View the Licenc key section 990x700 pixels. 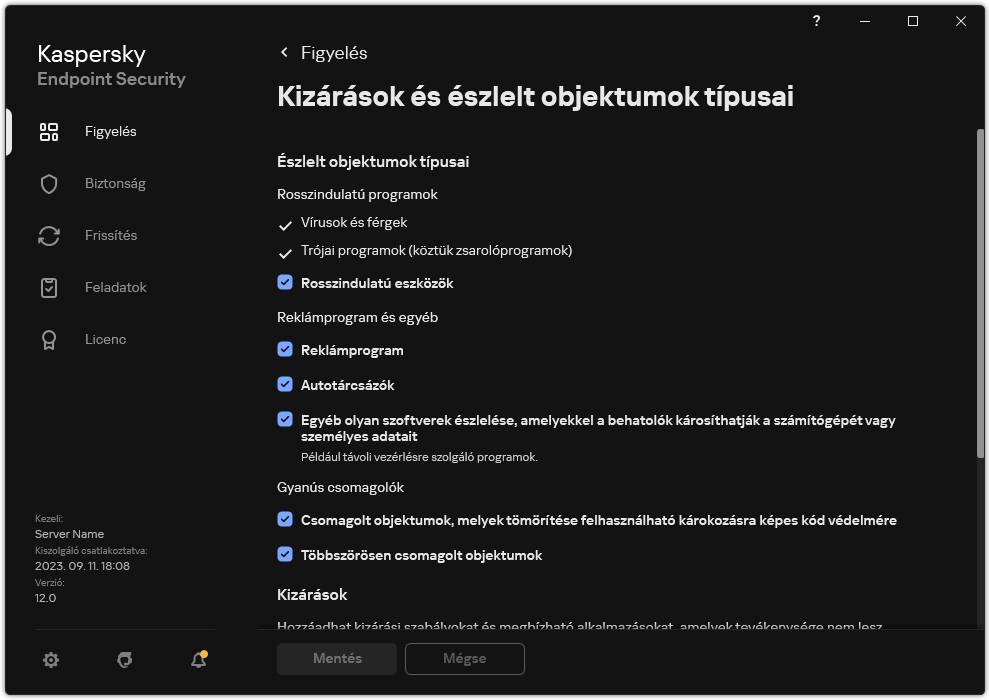click(103, 339)
